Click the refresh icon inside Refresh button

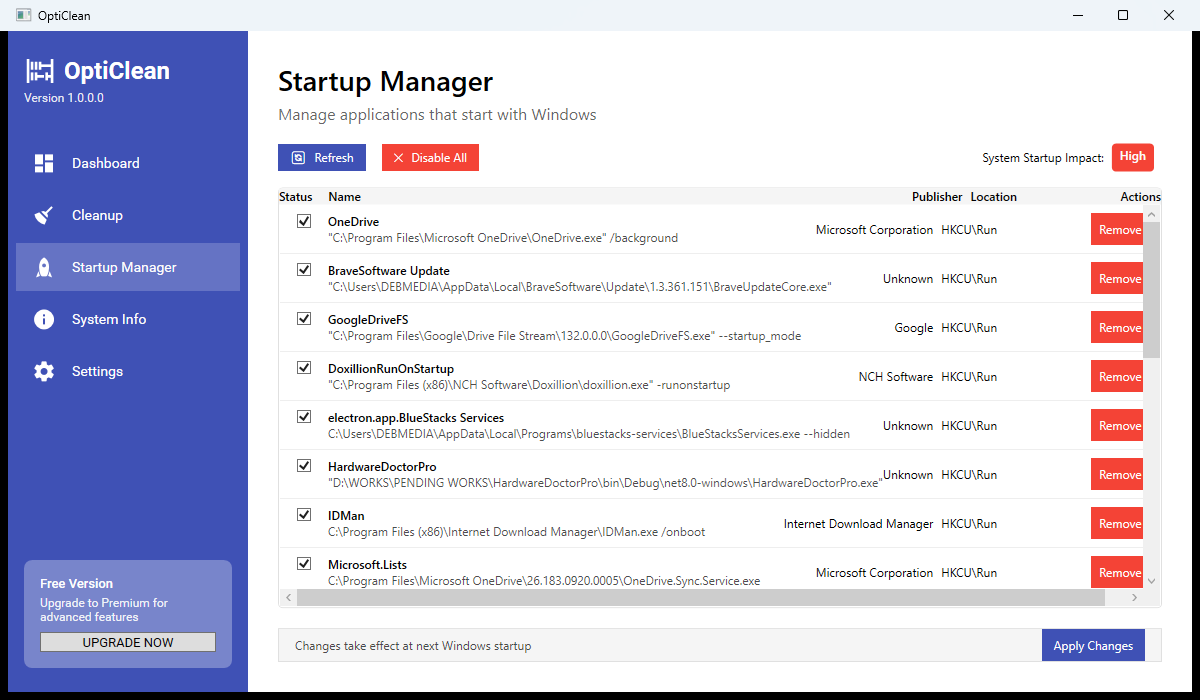[298, 158]
